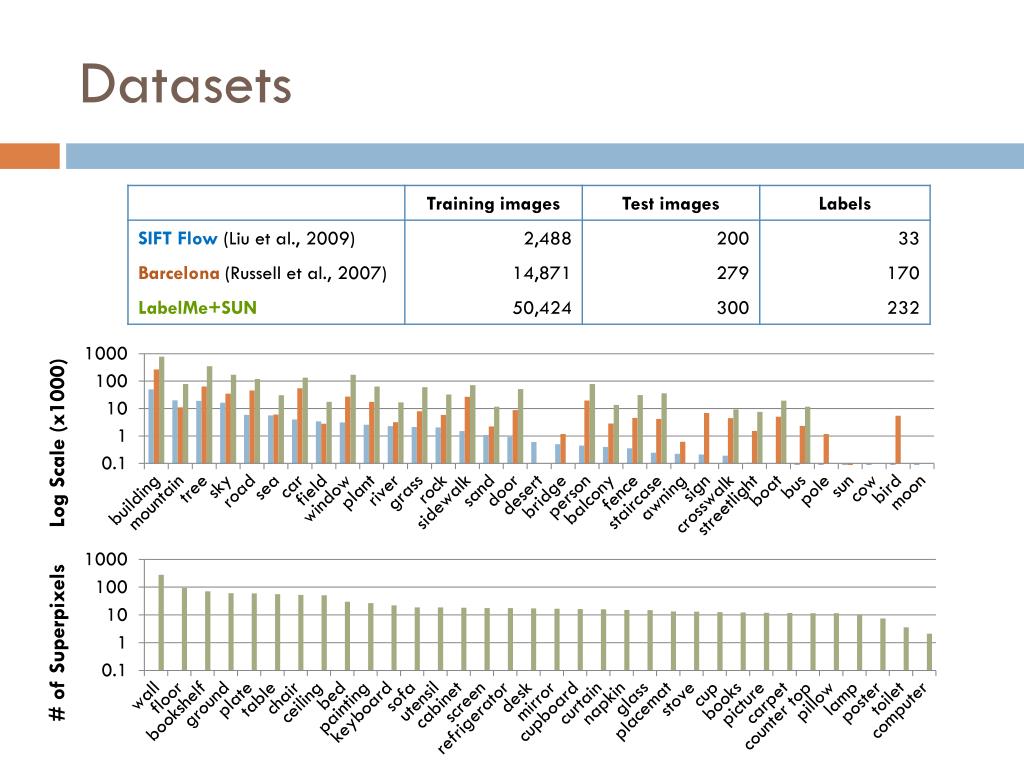The image size is (1024, 768).
Task: Click the green building bar in top chart
Action: click(161, 410)
